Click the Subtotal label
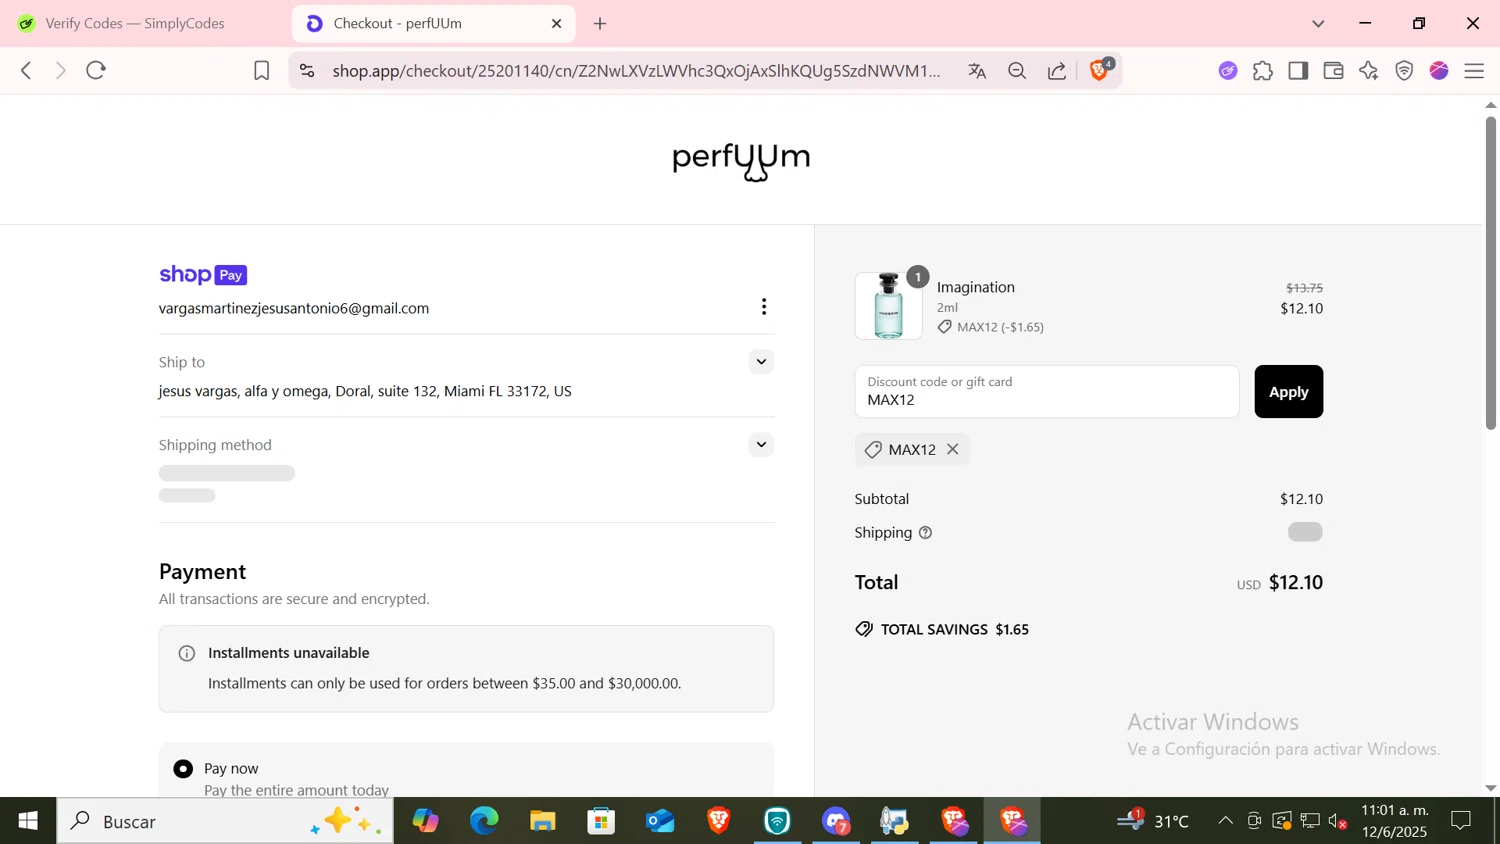The height and width of the screenshot is (844, 1500). click(882, 499)
